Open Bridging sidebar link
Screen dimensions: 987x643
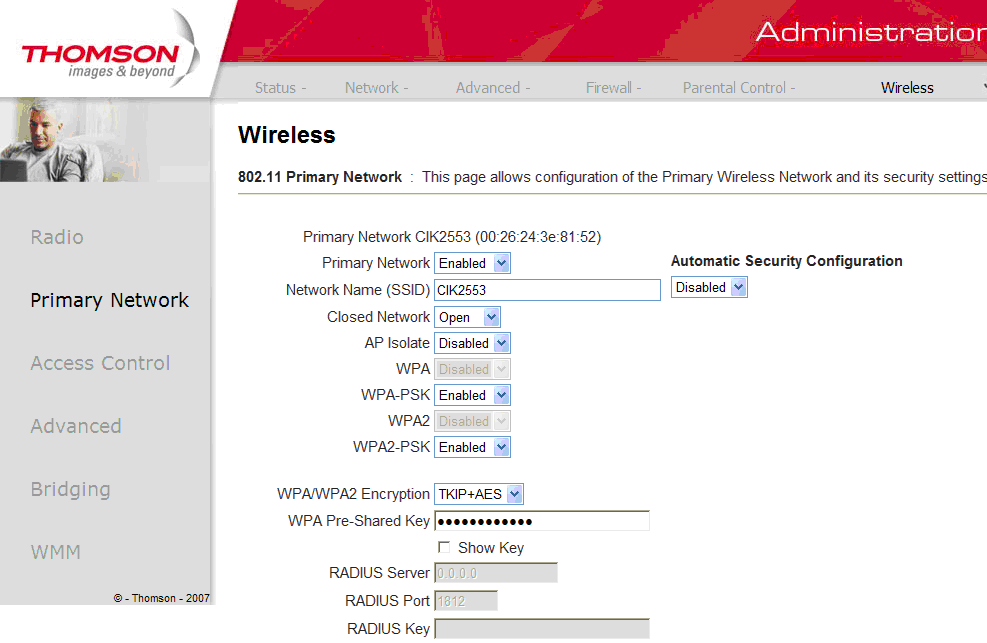pyautogui.click(x=70, y=489)
